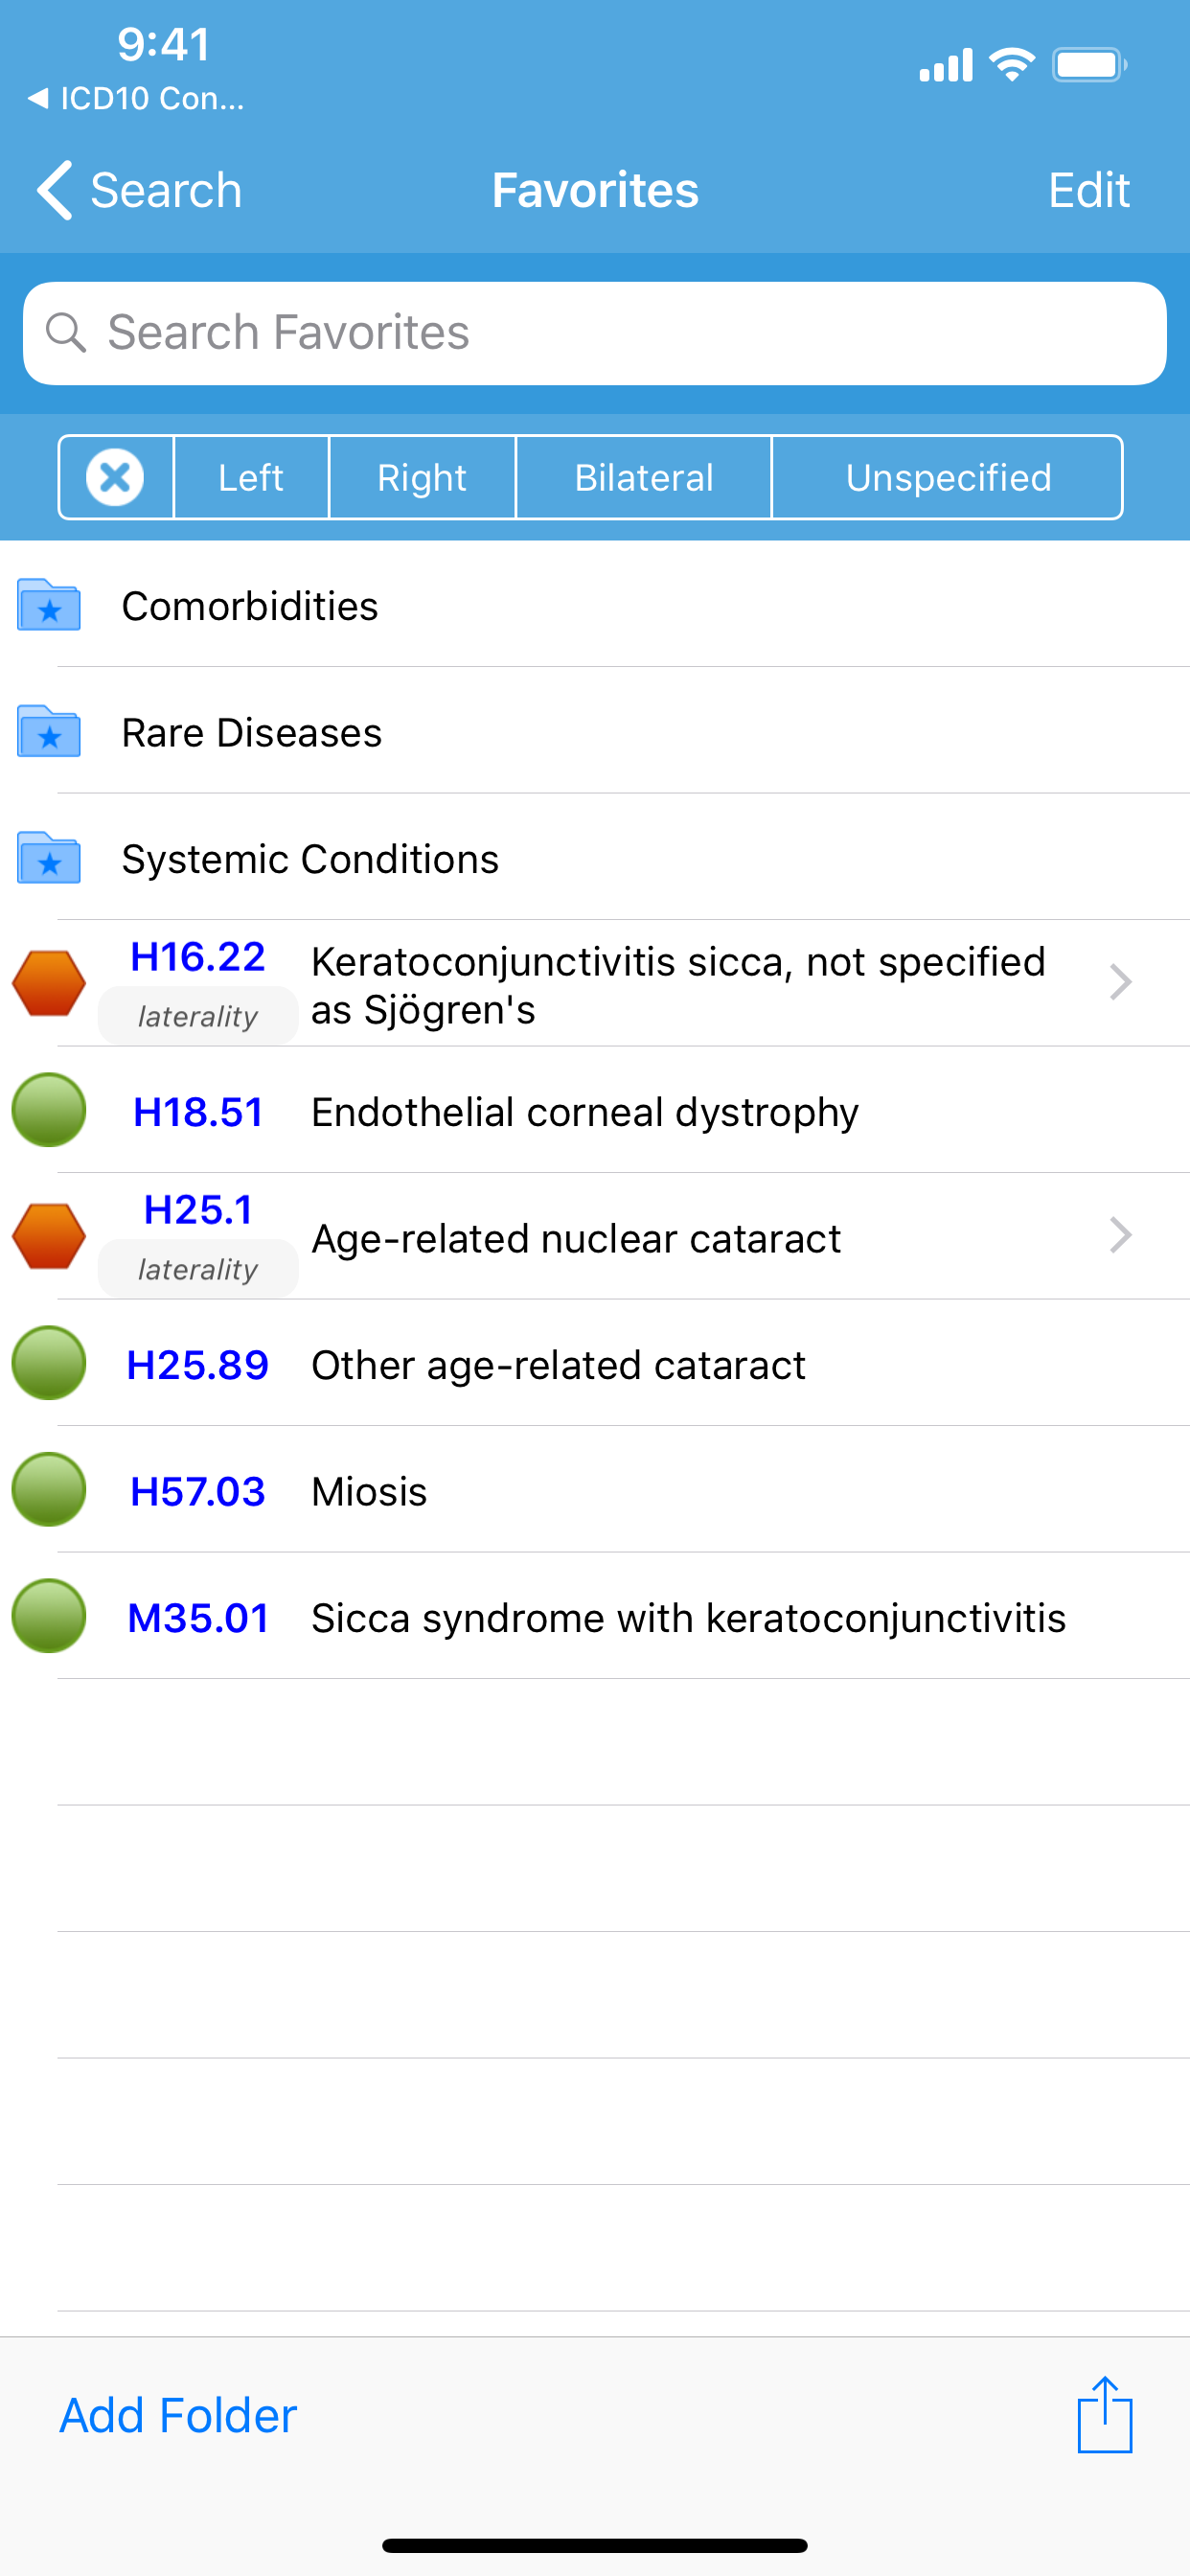Expand Age-related nuclear cataract chevron
The width and height of the screenshot is (1190, 2576).
[x=1121, y=1236]
